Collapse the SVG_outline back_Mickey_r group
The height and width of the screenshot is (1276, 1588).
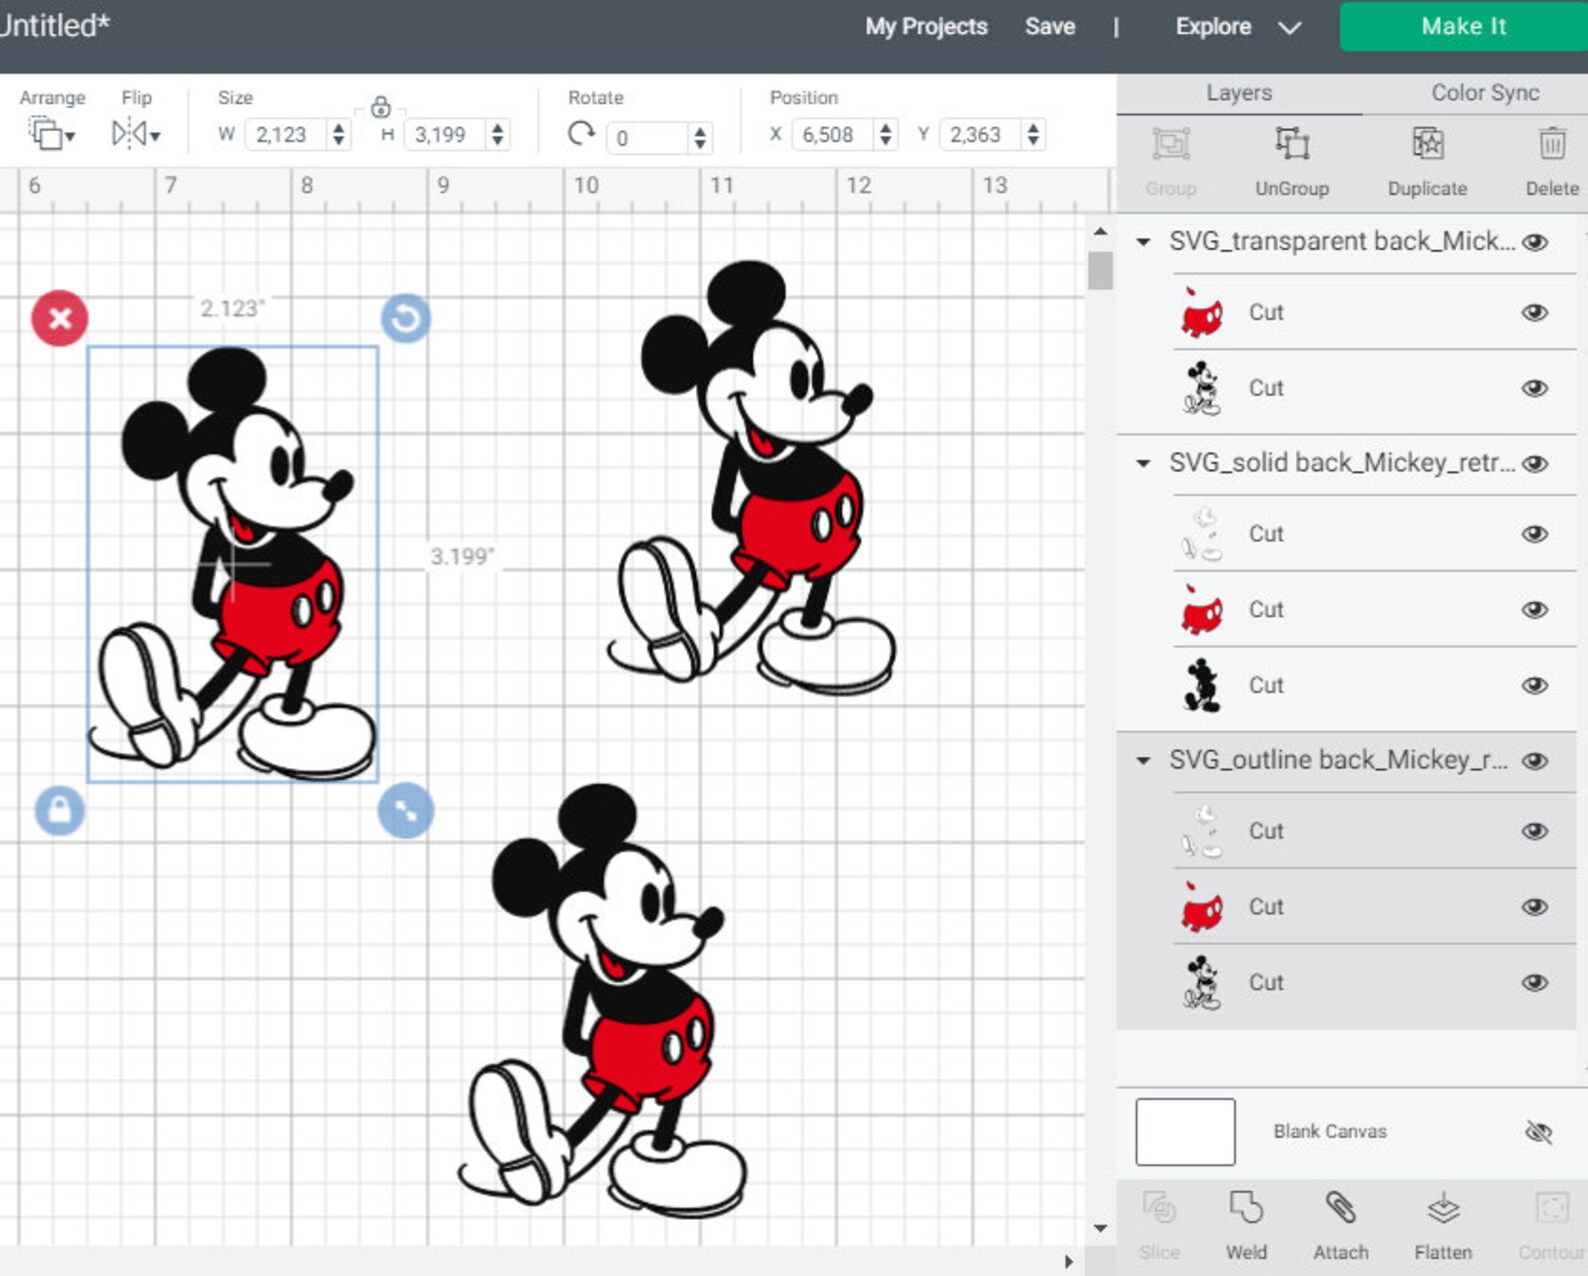tap(1143, 761)
